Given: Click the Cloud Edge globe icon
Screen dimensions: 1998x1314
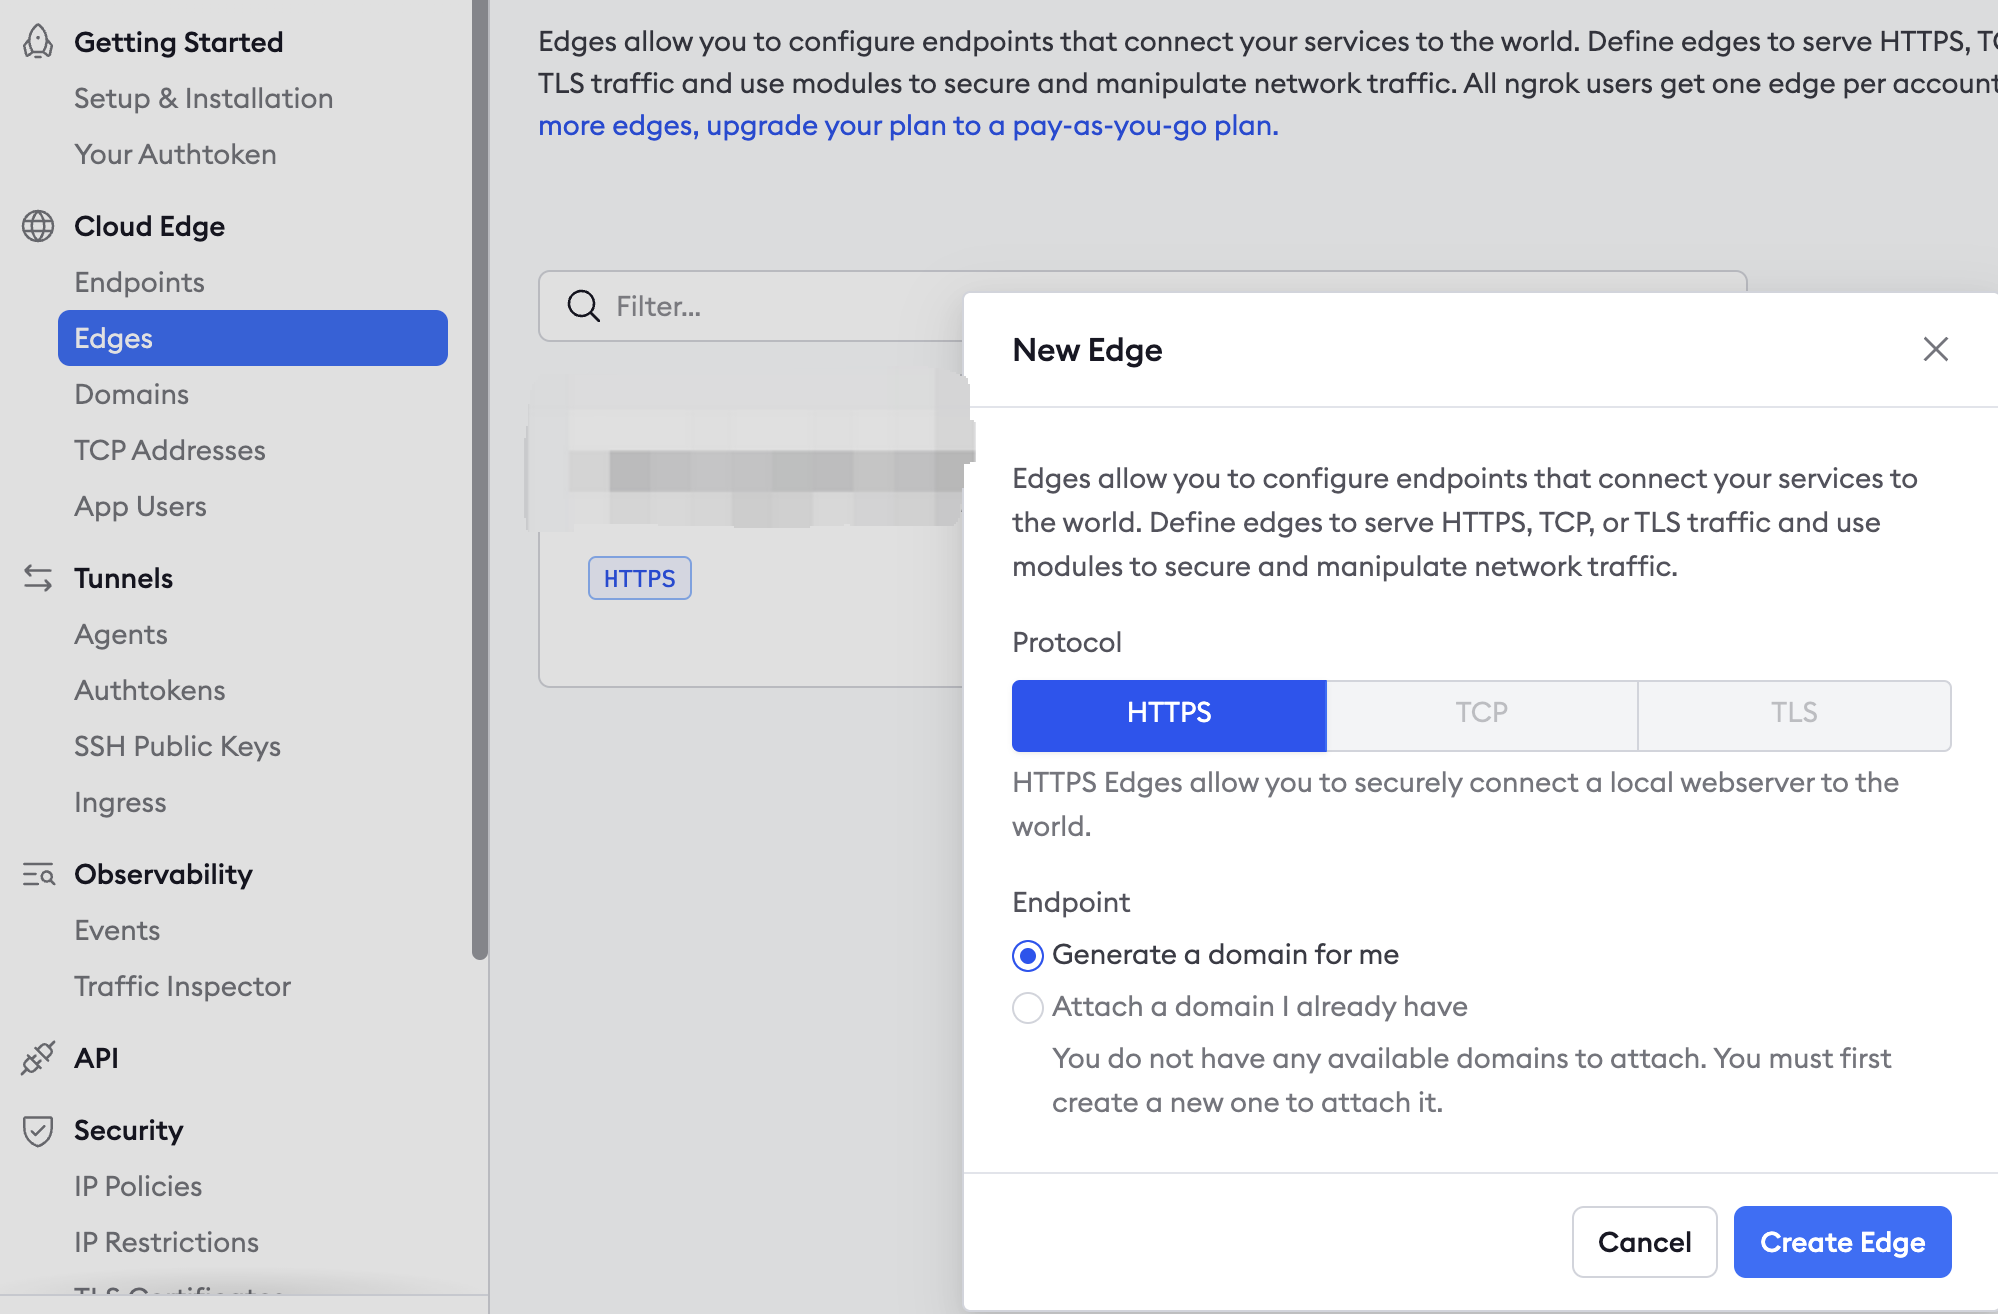Looking at the screenshot, I should coord(38,226).
